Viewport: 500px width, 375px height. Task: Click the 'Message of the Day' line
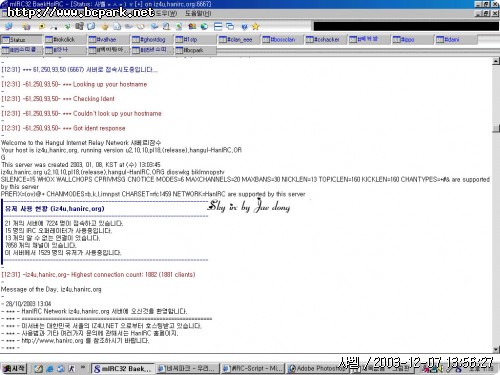point(51,289)
